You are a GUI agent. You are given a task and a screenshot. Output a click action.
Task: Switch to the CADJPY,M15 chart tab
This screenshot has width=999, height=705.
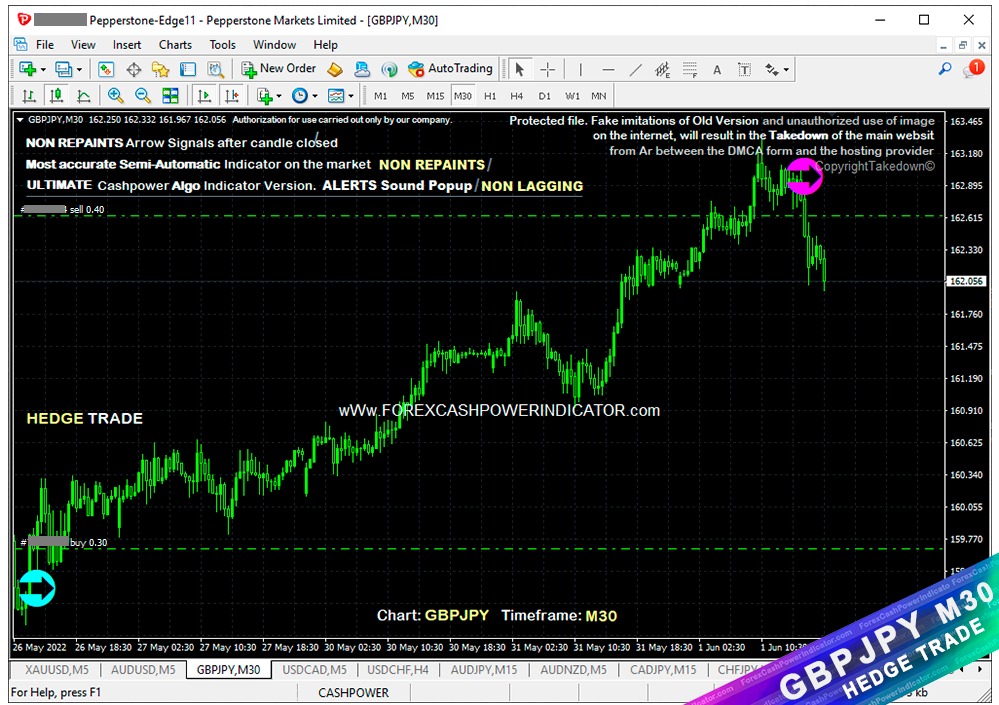663,670
